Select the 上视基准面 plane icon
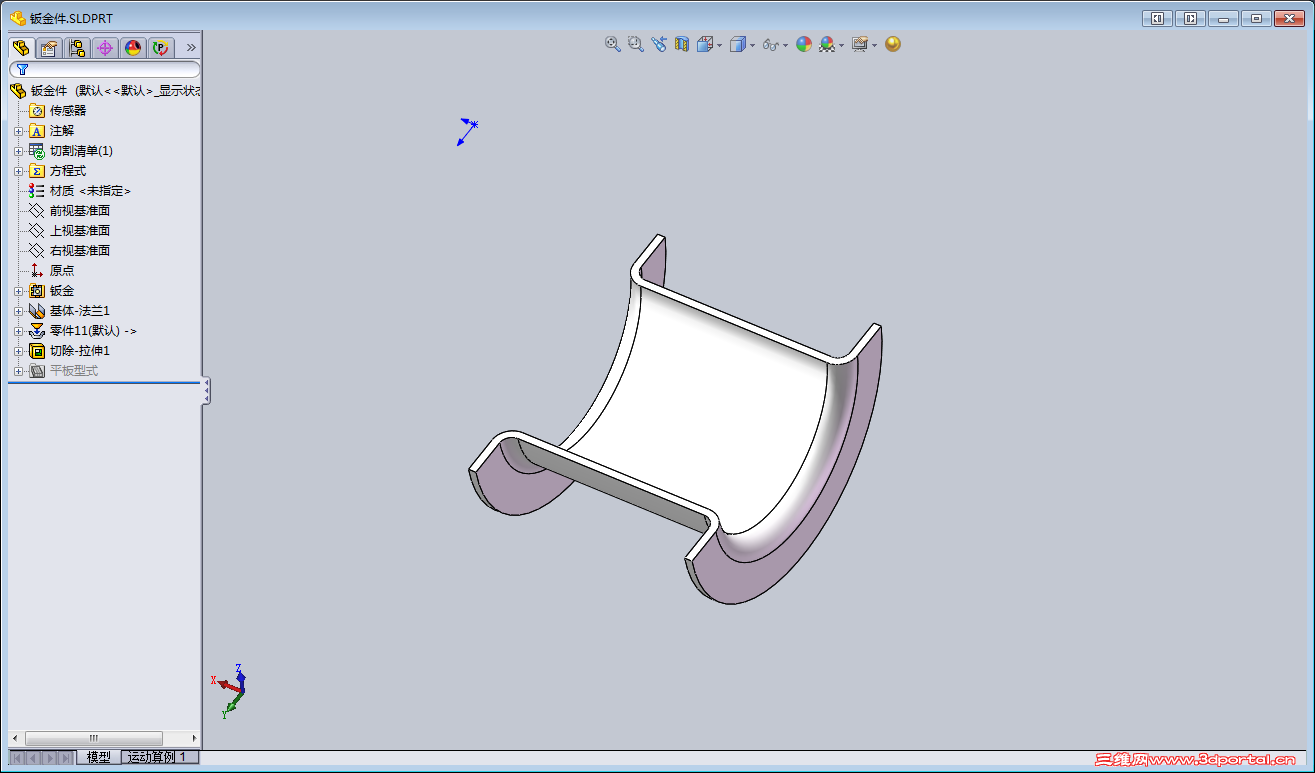Viewport: 1315px width, 773px height. click(x=37, y=230)
